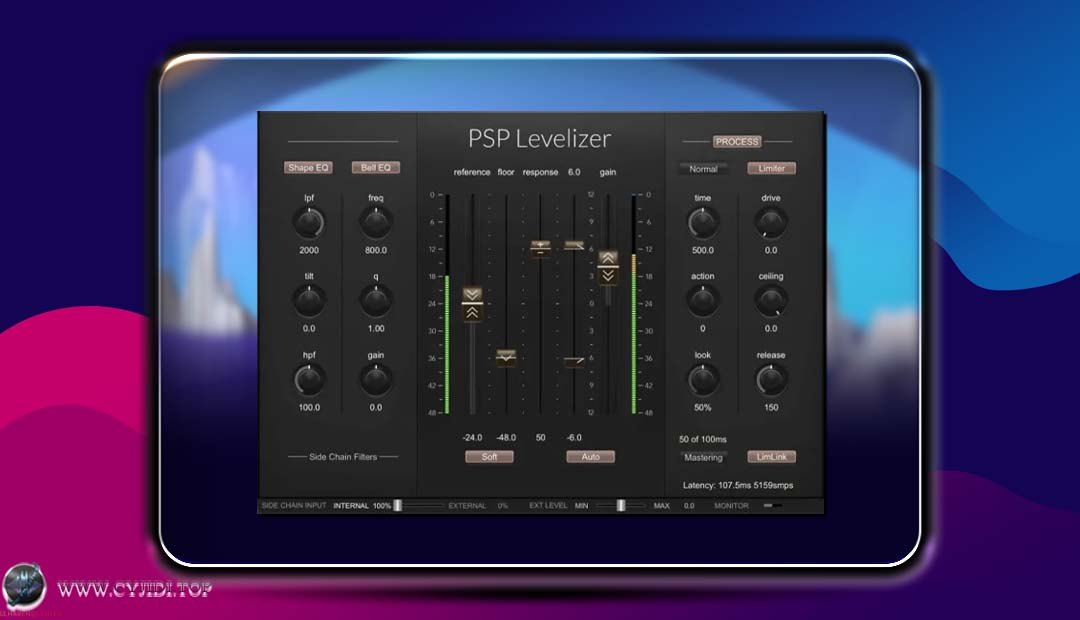1080x620 pixels.
Task: Click the hpf value 100.0
Action: (x=309, y=407)
